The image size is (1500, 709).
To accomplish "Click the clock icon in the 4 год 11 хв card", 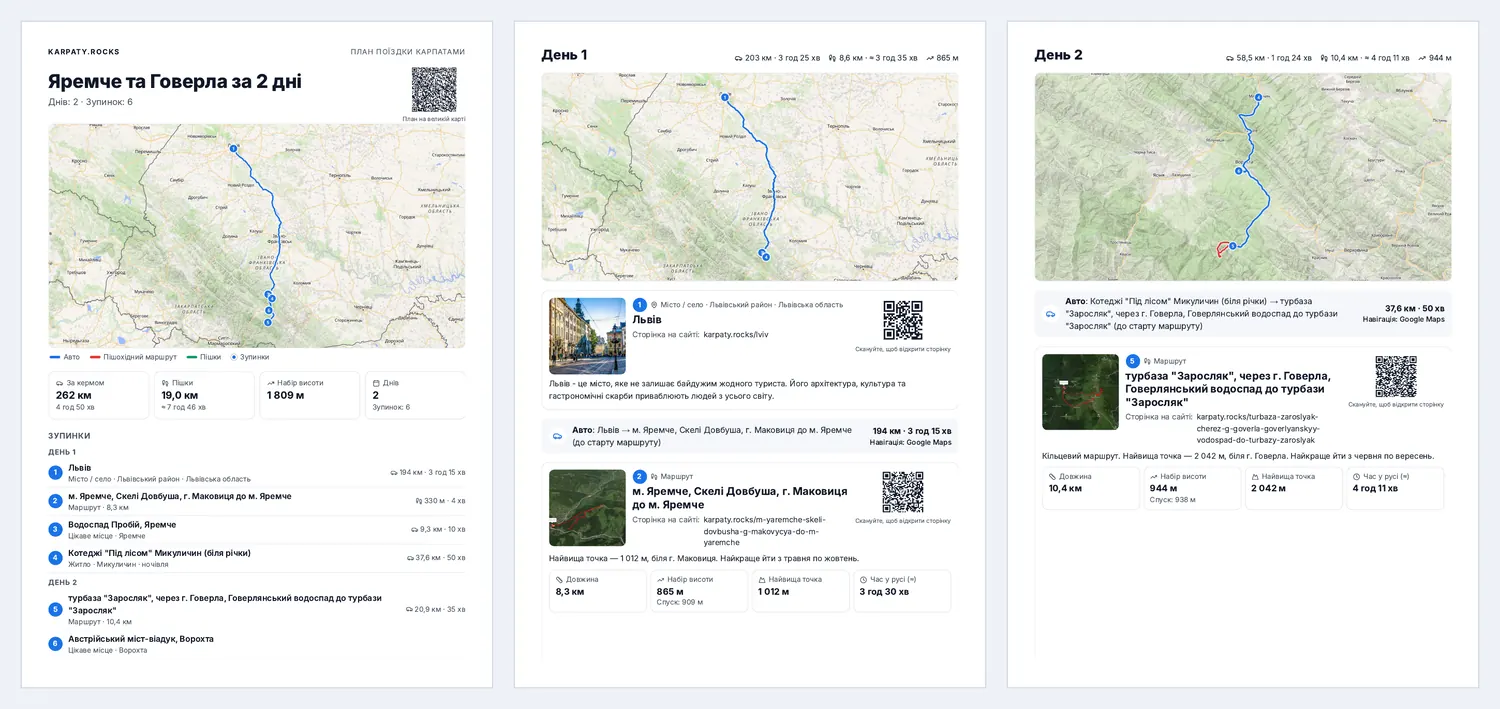I will [x=1357, y=476].
